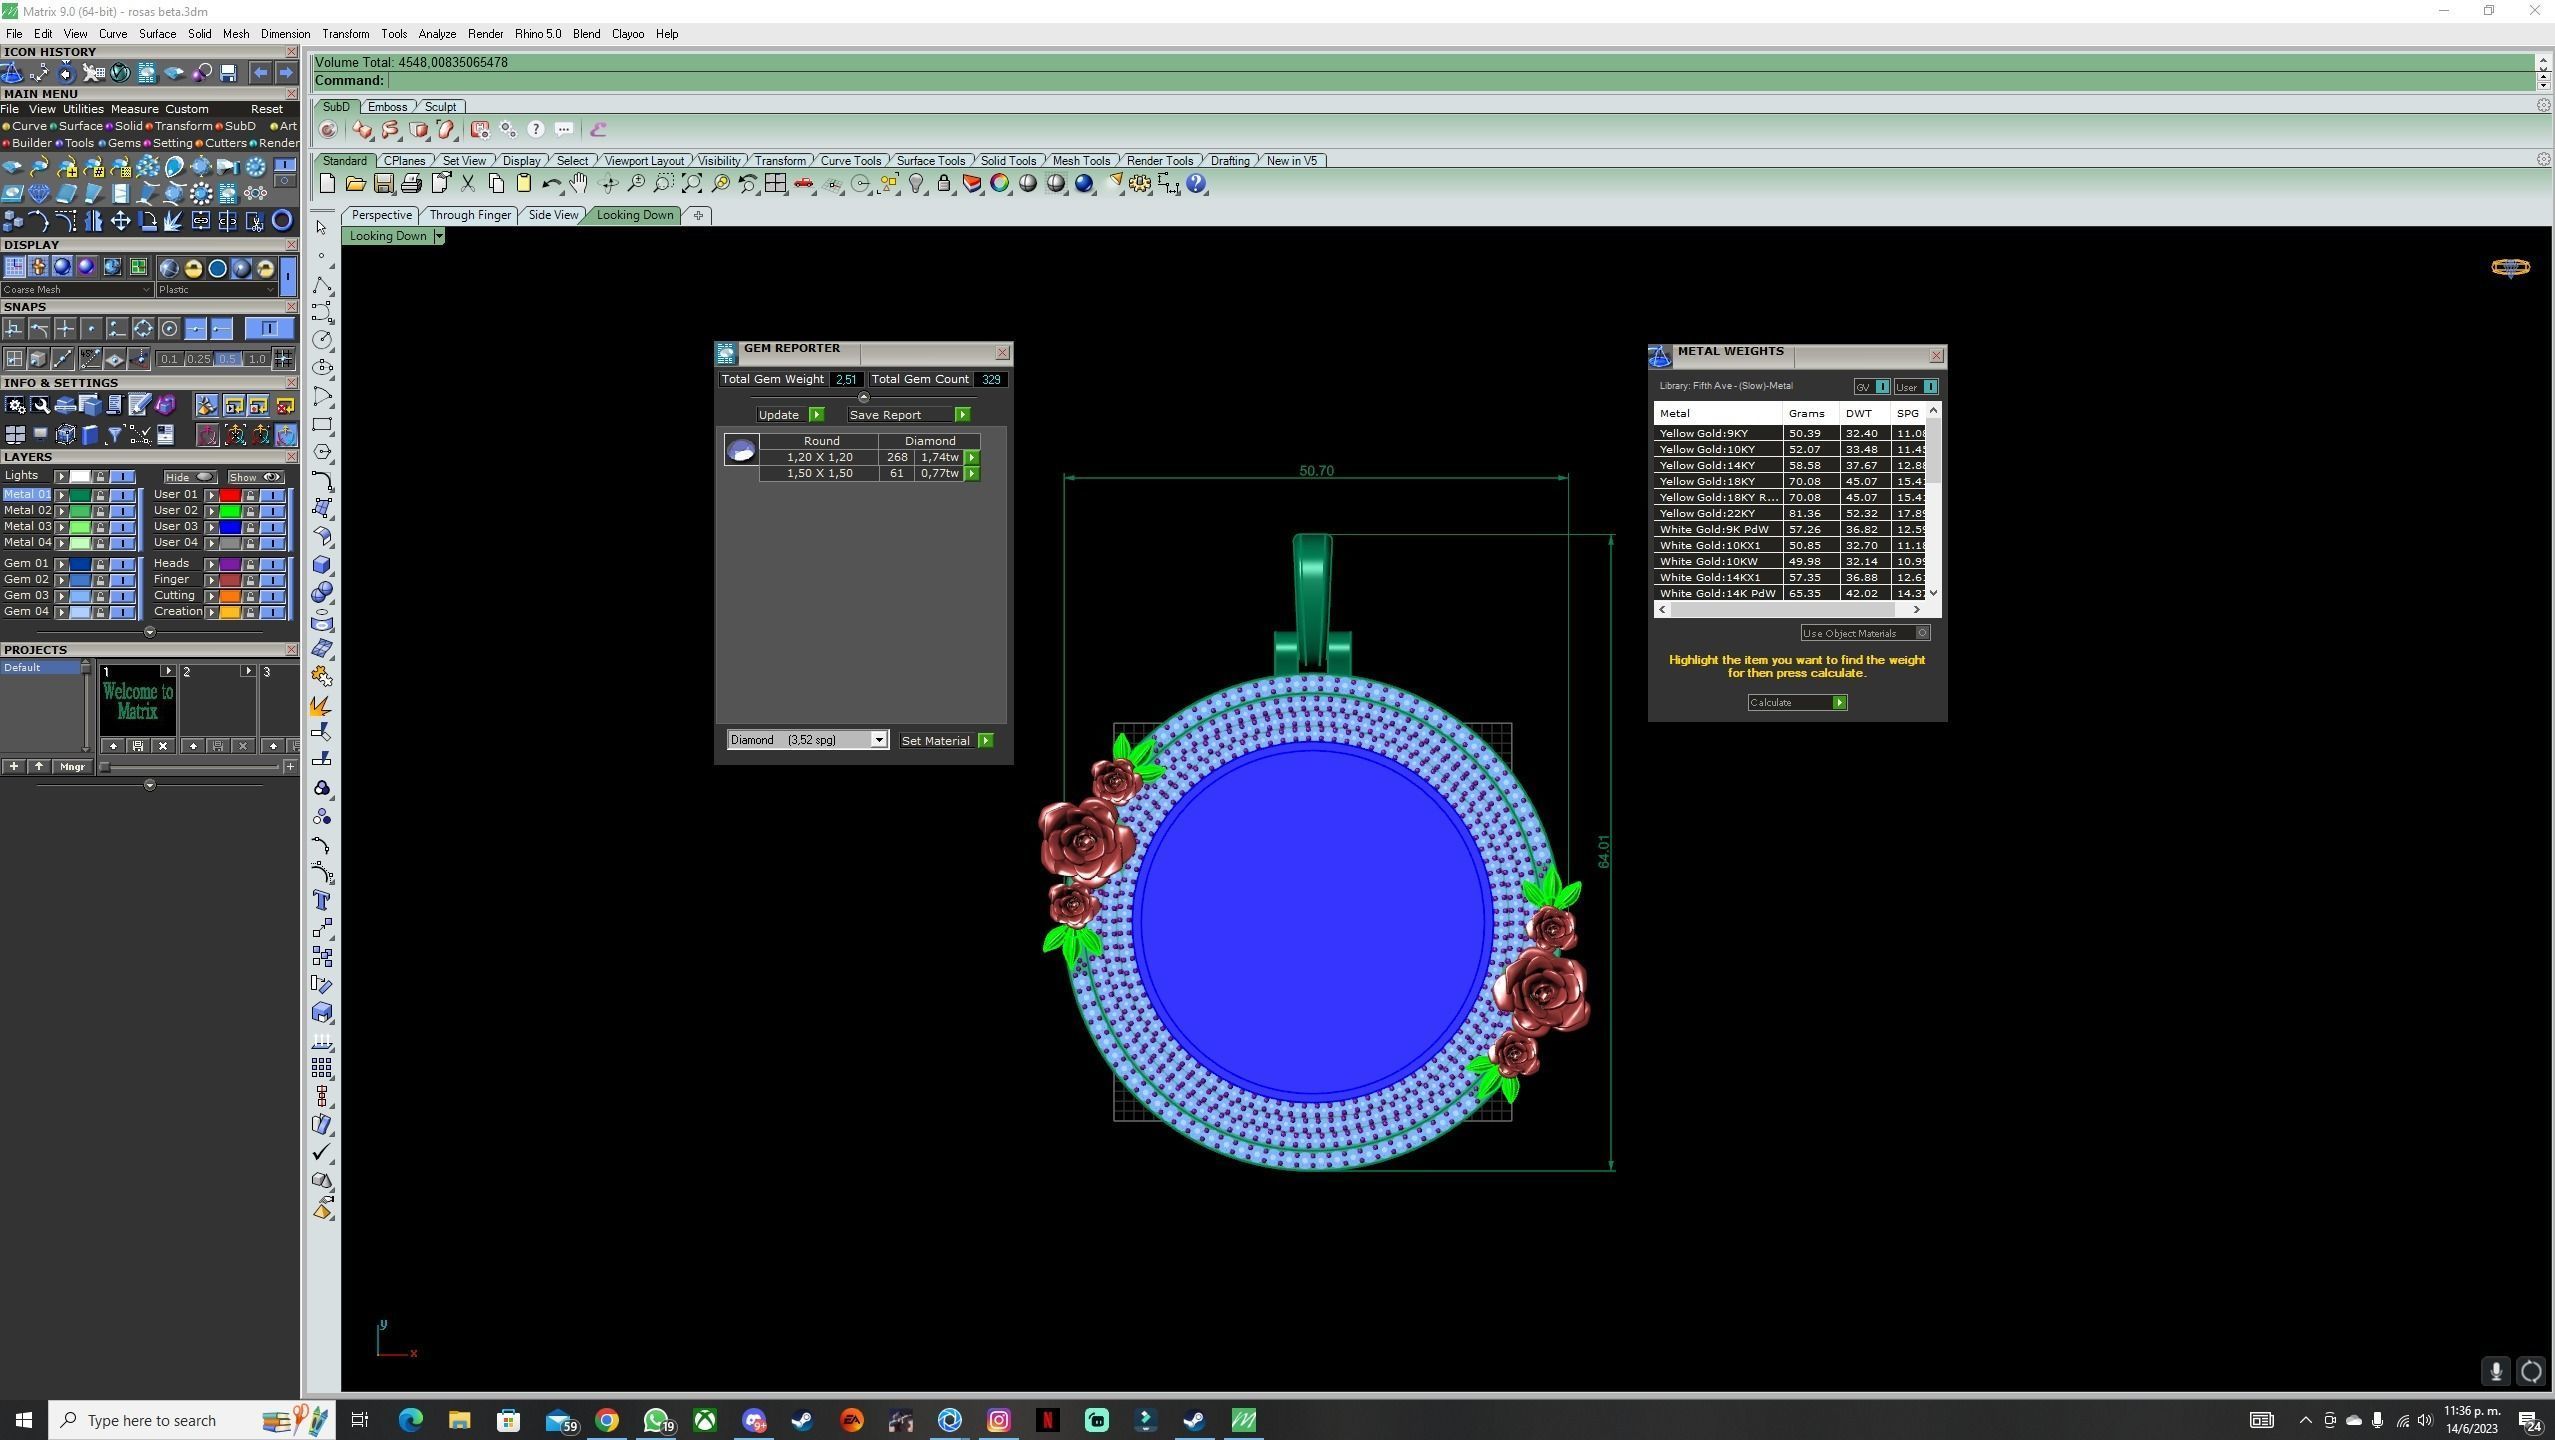Screen dimensions: 2555x1440
Task: Toggle visibility switch for User 01 layer
Action: [x=272, y=495]
